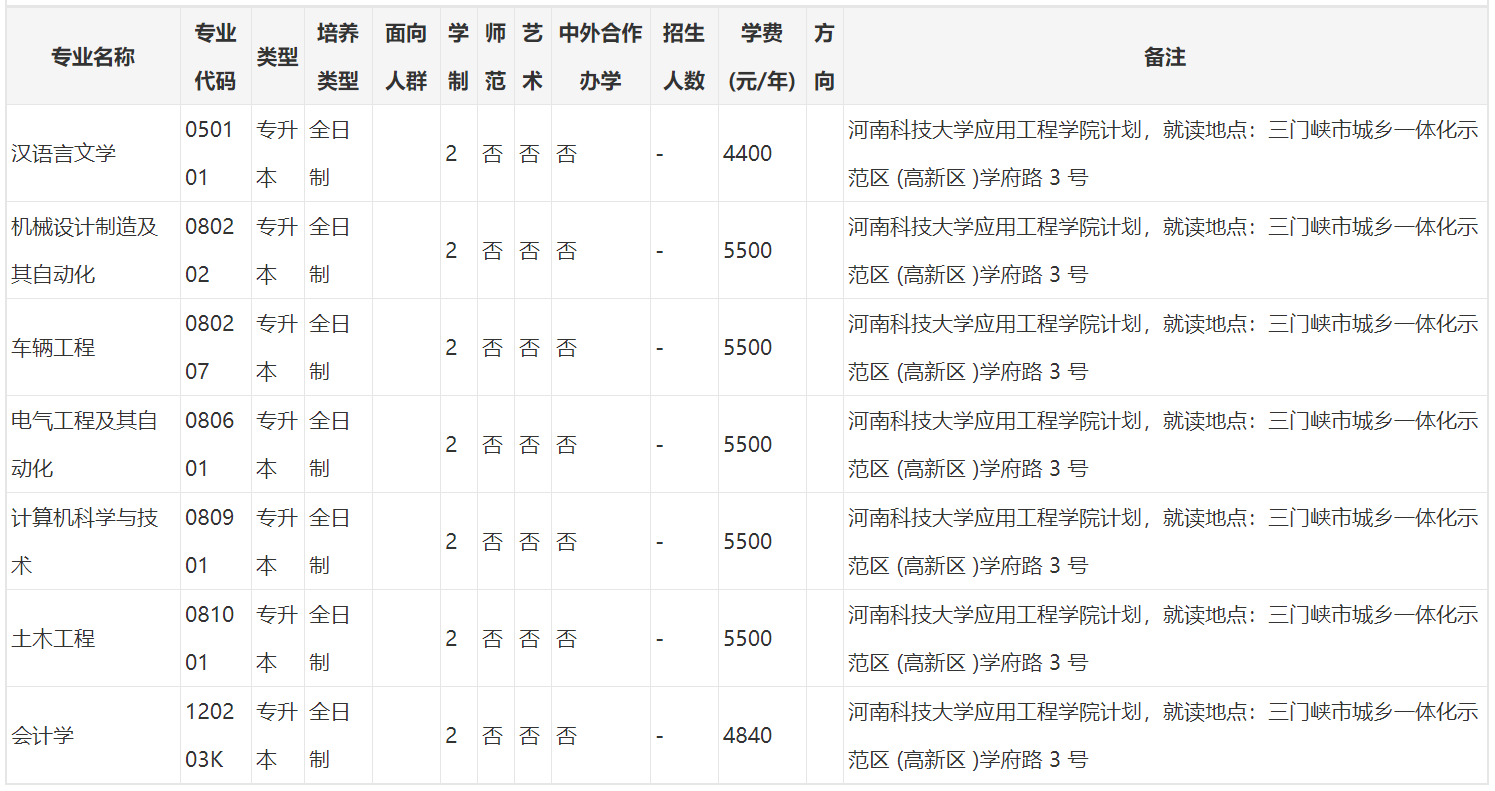1495x791 pixels.
Task: Click the code 120203K cell
Action: pos(214,733)
